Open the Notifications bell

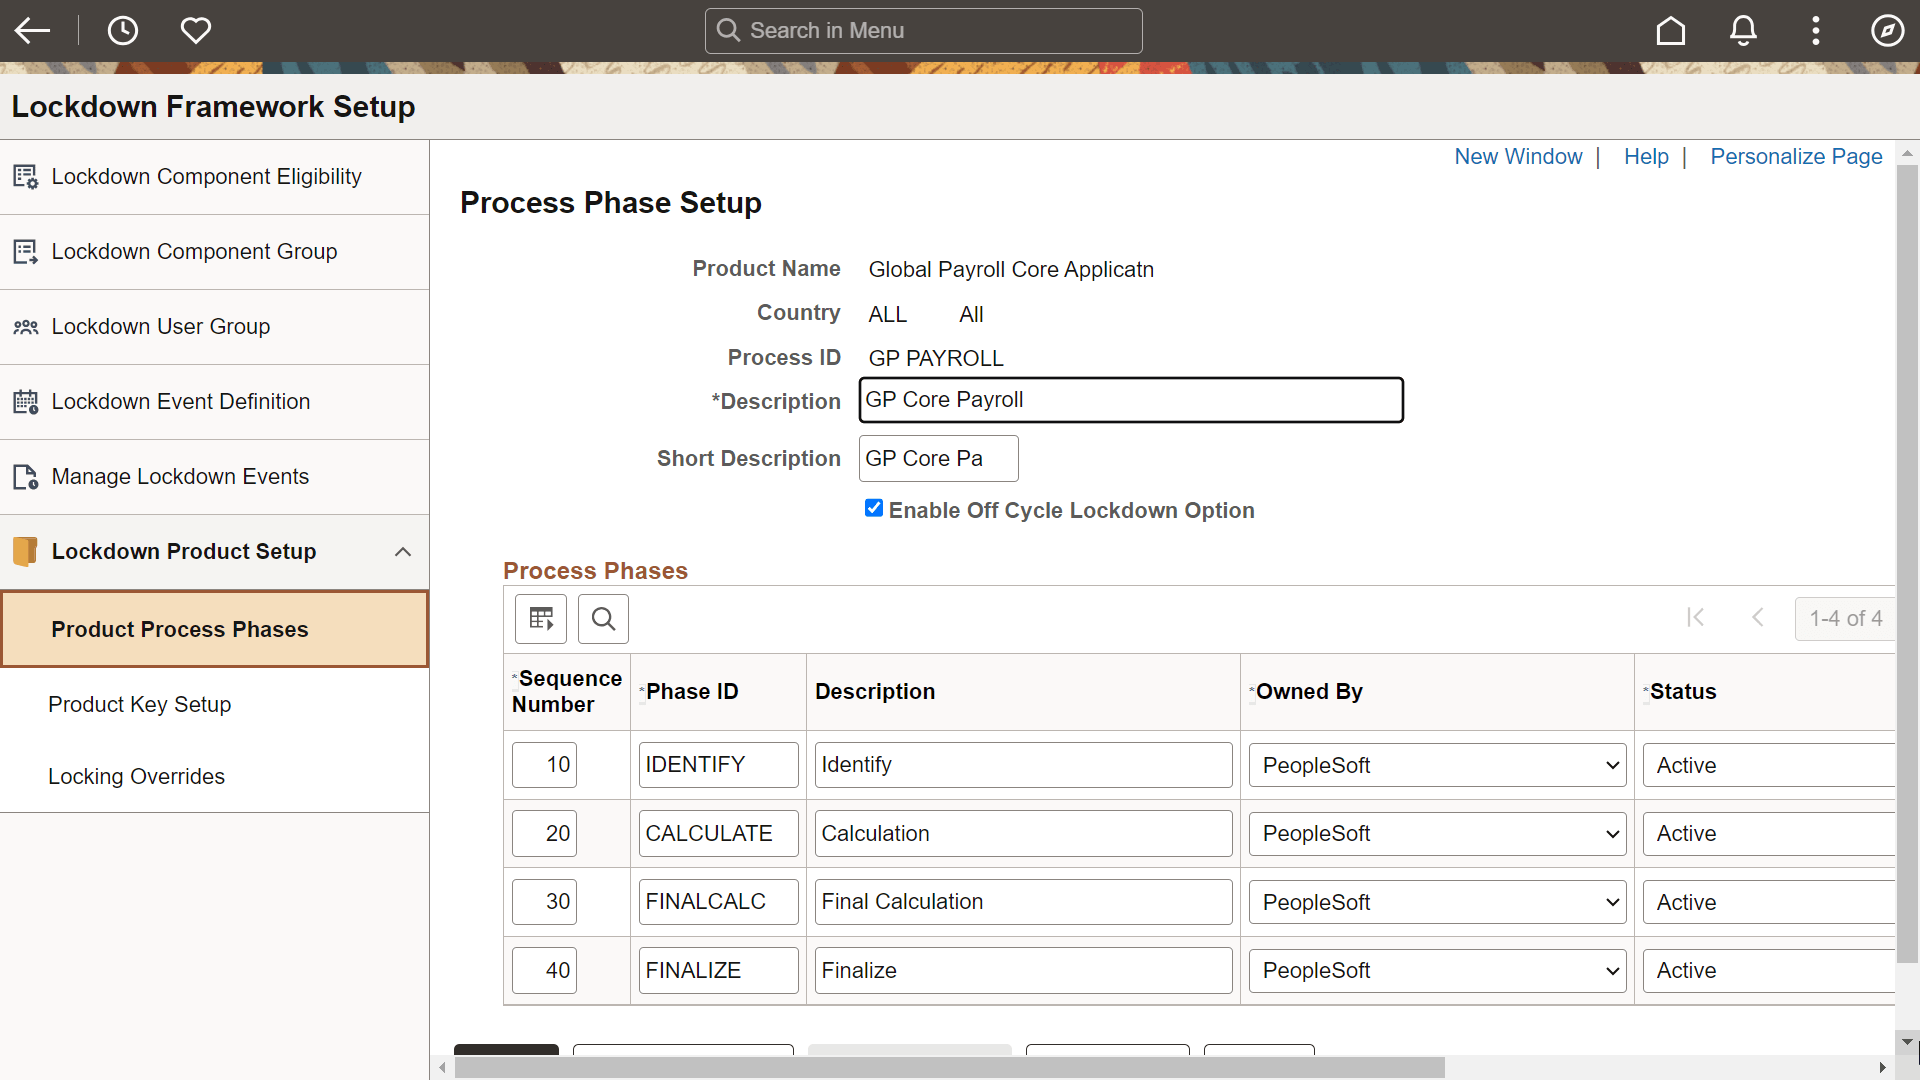click(x=1743, y=30)
